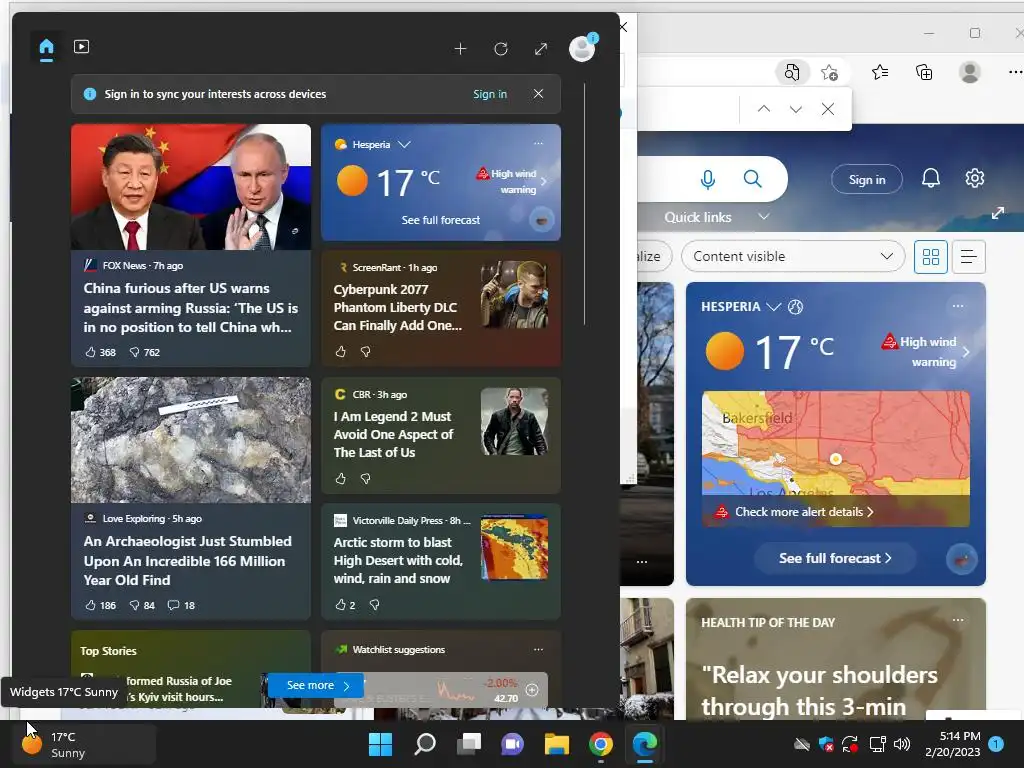Open High wind warning in Widgets weather card
1024x768 pixels.
coord(513,182)
